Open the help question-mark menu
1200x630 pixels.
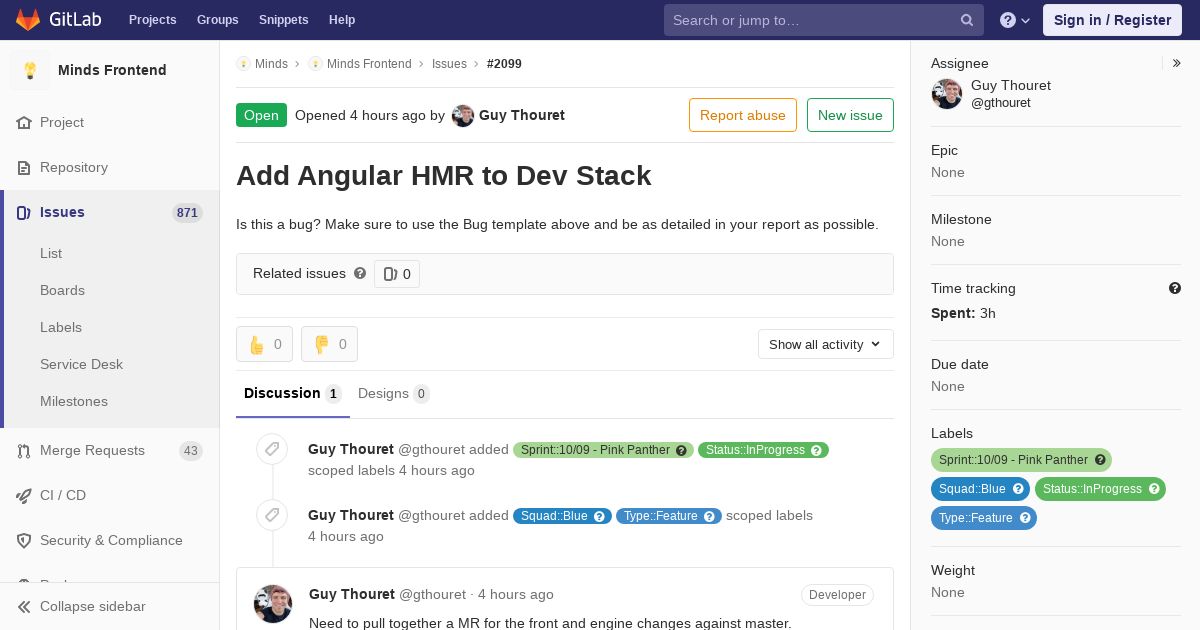click(x=1015, y=20)
